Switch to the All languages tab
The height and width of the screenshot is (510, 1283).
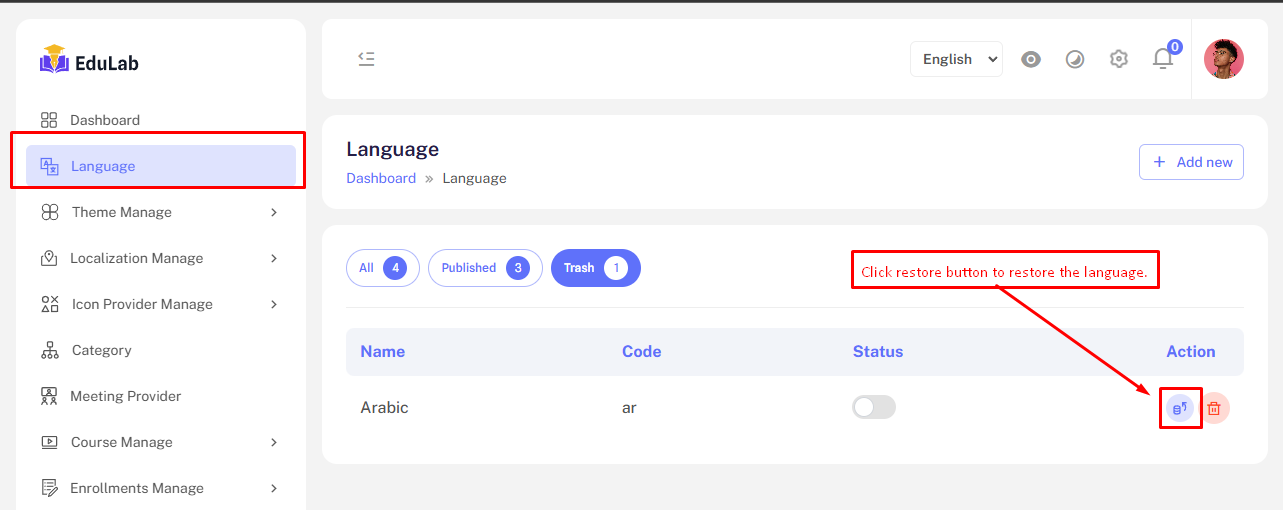[x=383, y=268]
